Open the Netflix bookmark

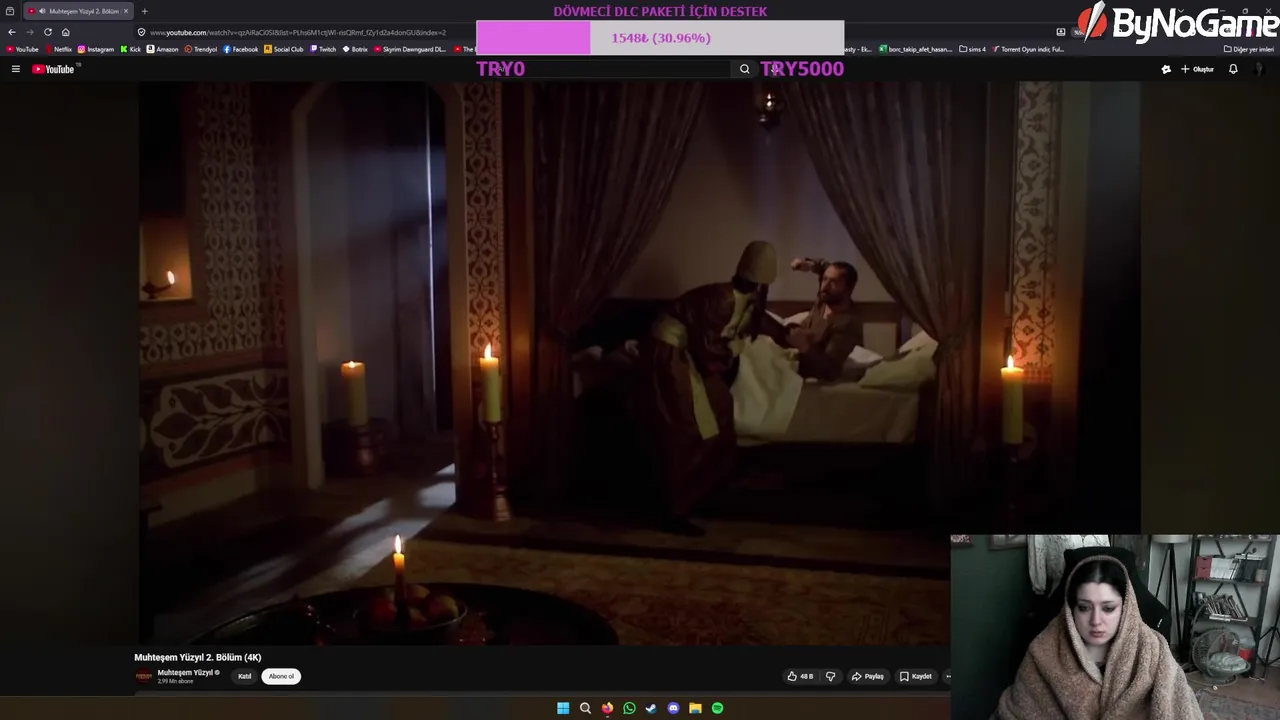tap(58, 49)
